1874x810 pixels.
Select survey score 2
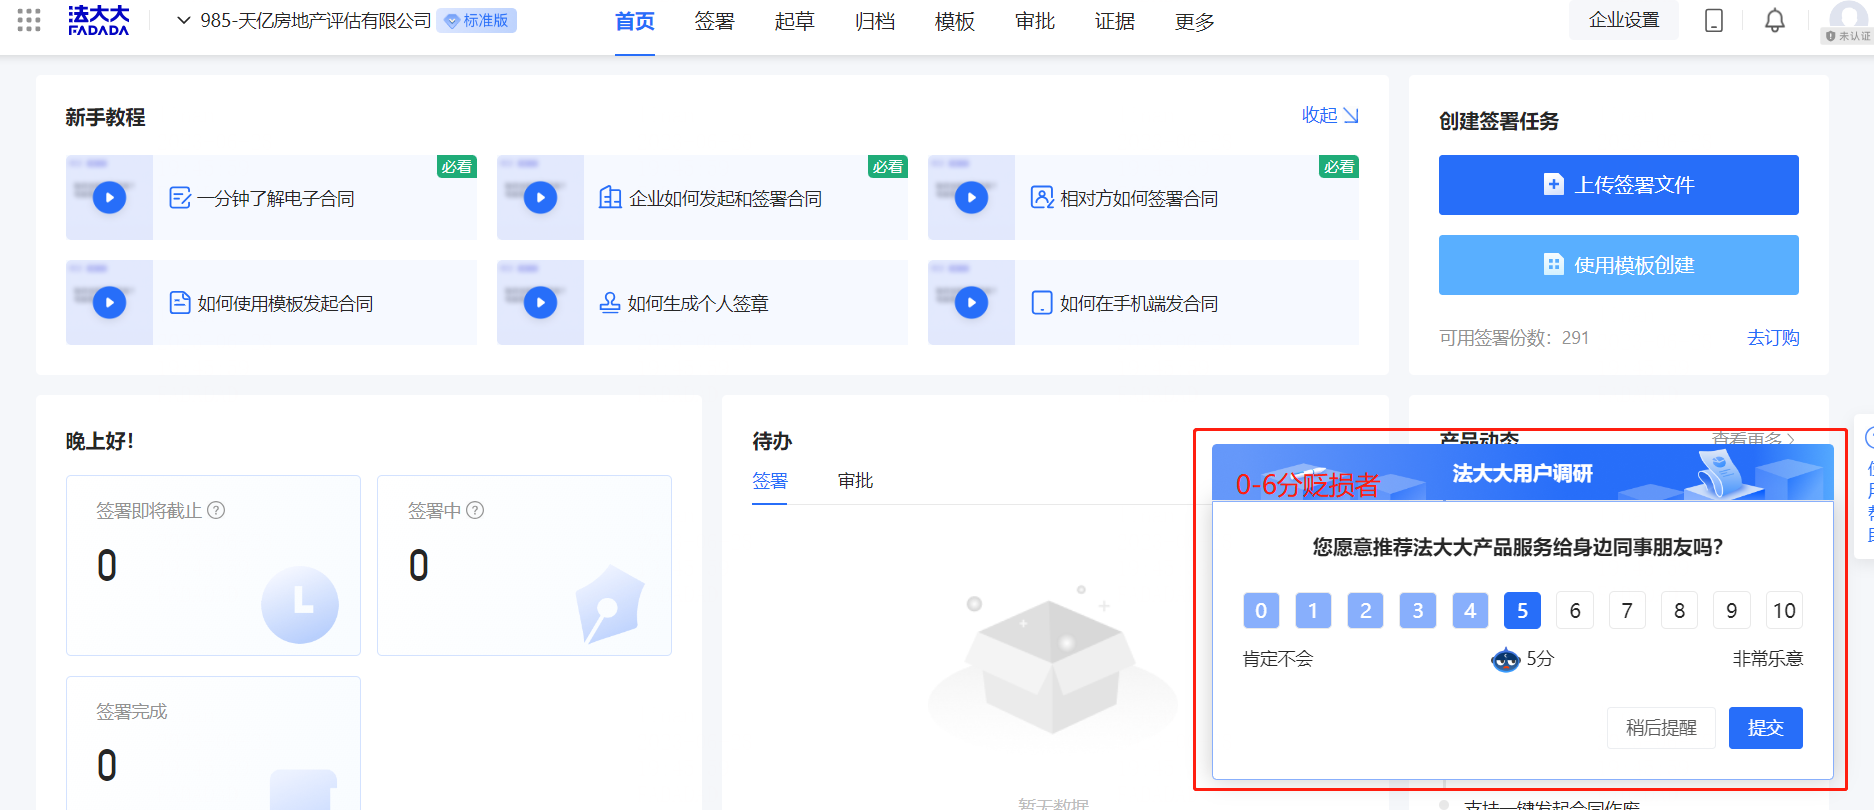pyautogui.click(x=1365, y=610)
